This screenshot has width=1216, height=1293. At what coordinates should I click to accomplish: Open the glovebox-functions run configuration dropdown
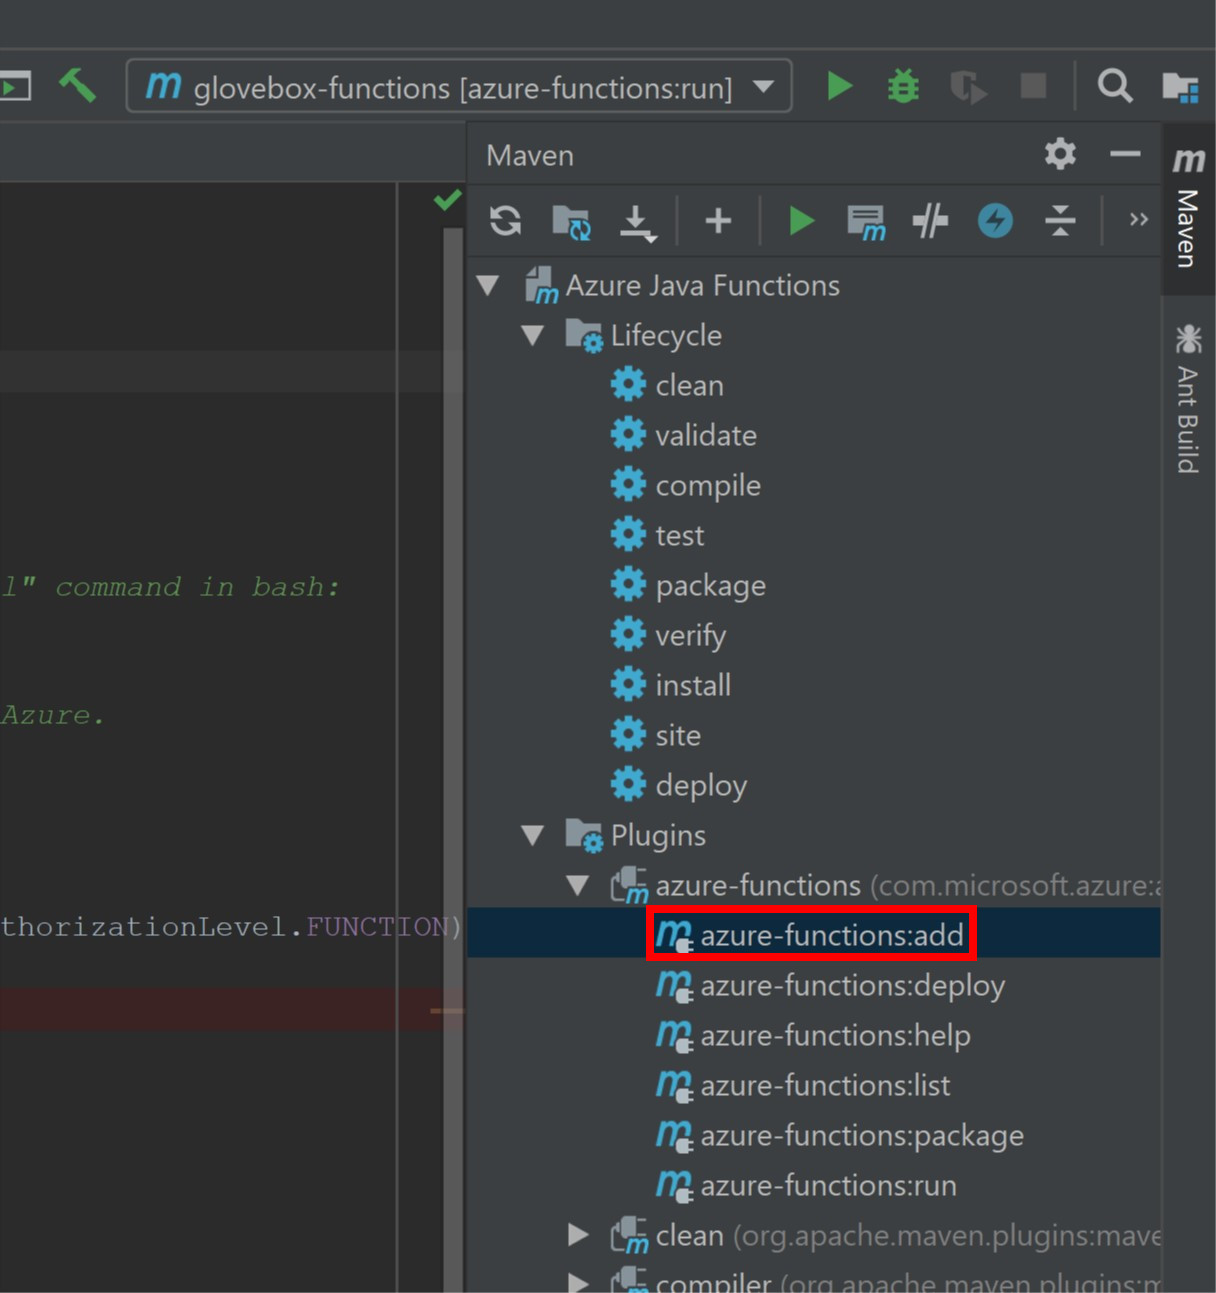click(x=459, y=87)
